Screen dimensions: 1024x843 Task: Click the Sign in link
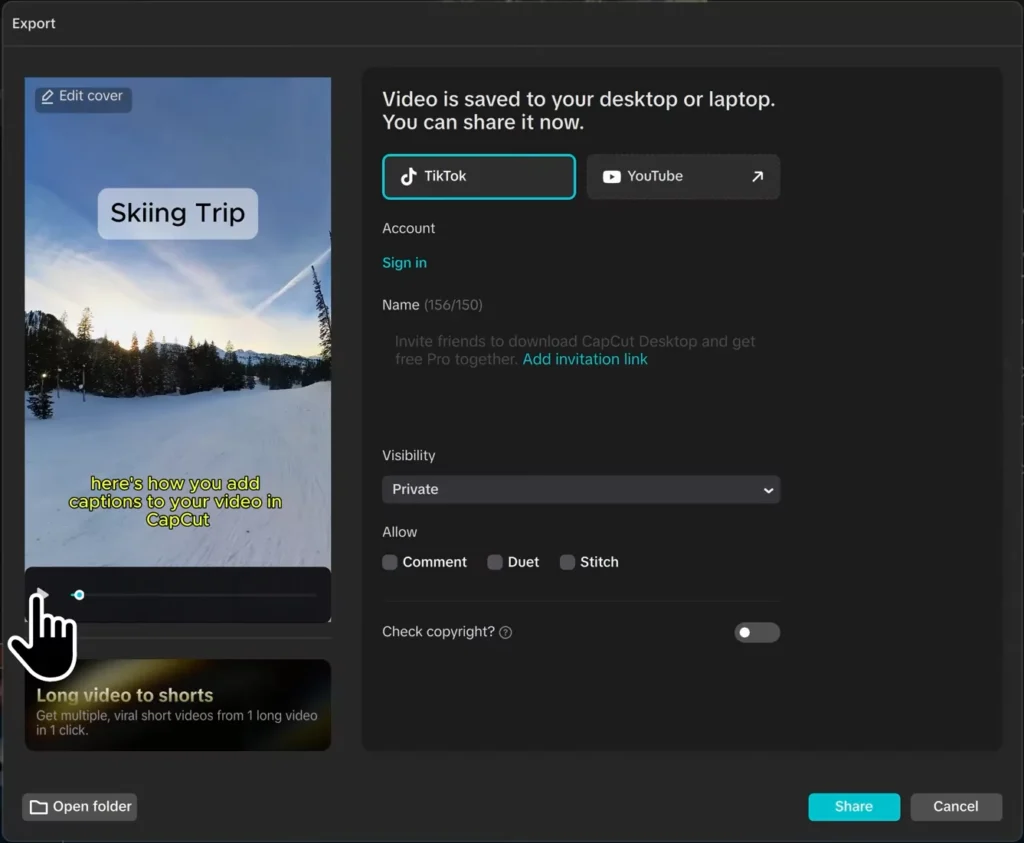404,263
